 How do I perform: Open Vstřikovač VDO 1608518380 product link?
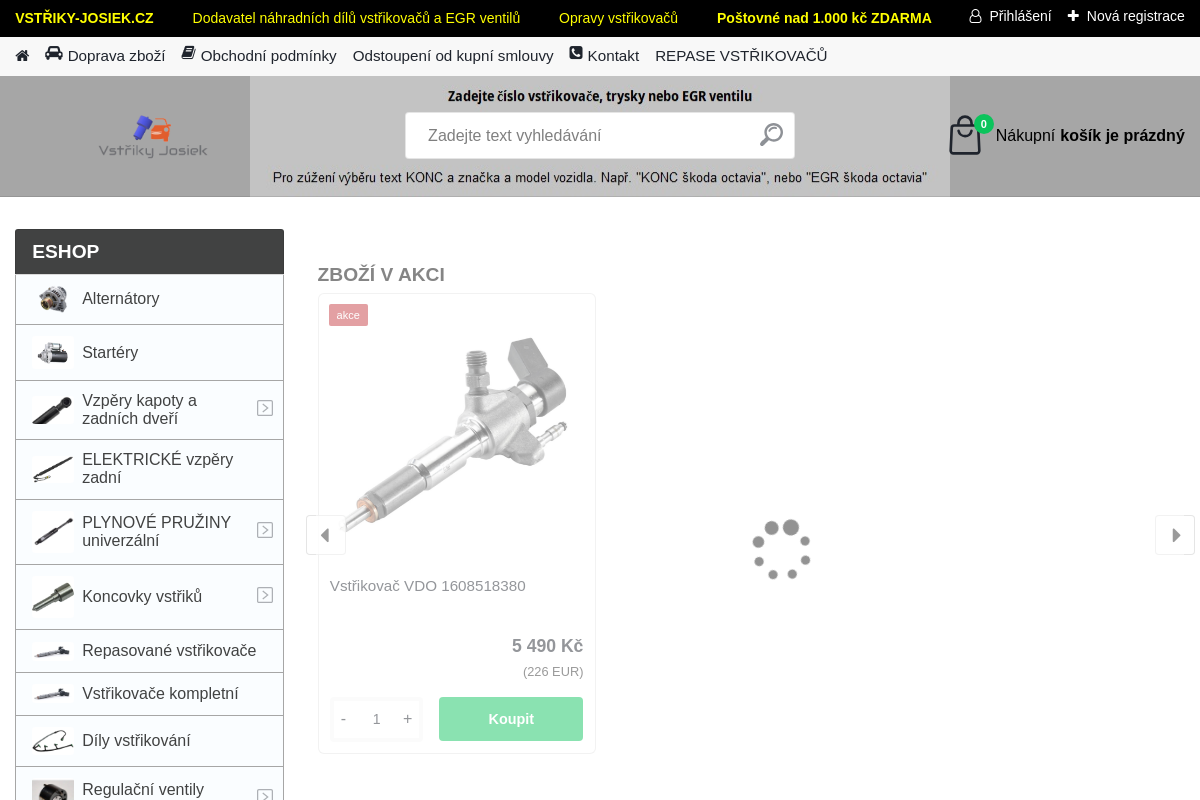pyautogui.click(x=428, y=586)
